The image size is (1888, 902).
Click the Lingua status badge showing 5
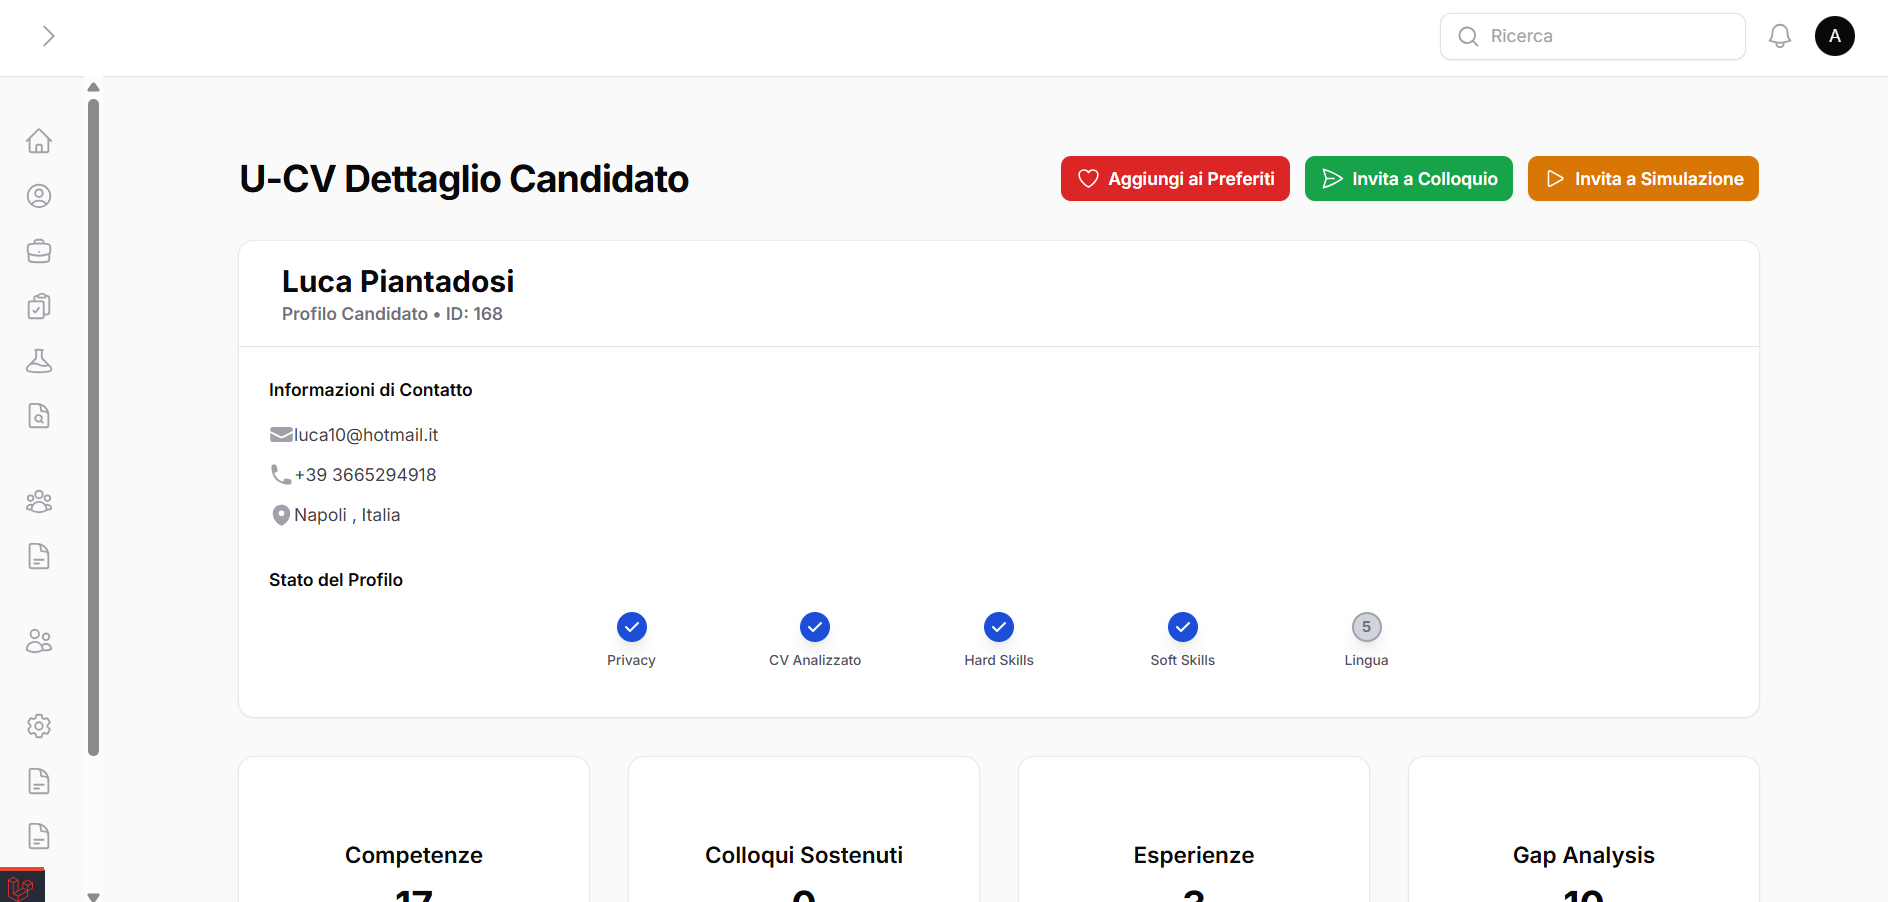point(1366,627)
